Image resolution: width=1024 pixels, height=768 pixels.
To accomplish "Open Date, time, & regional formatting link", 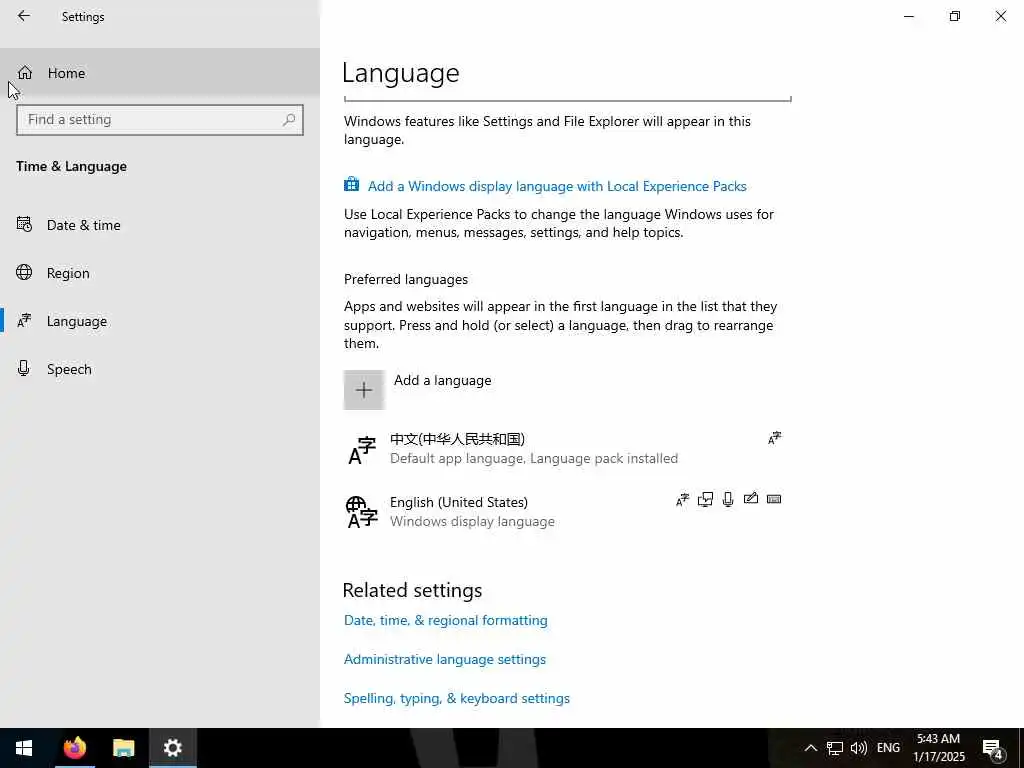I will [x=445, y=620].
